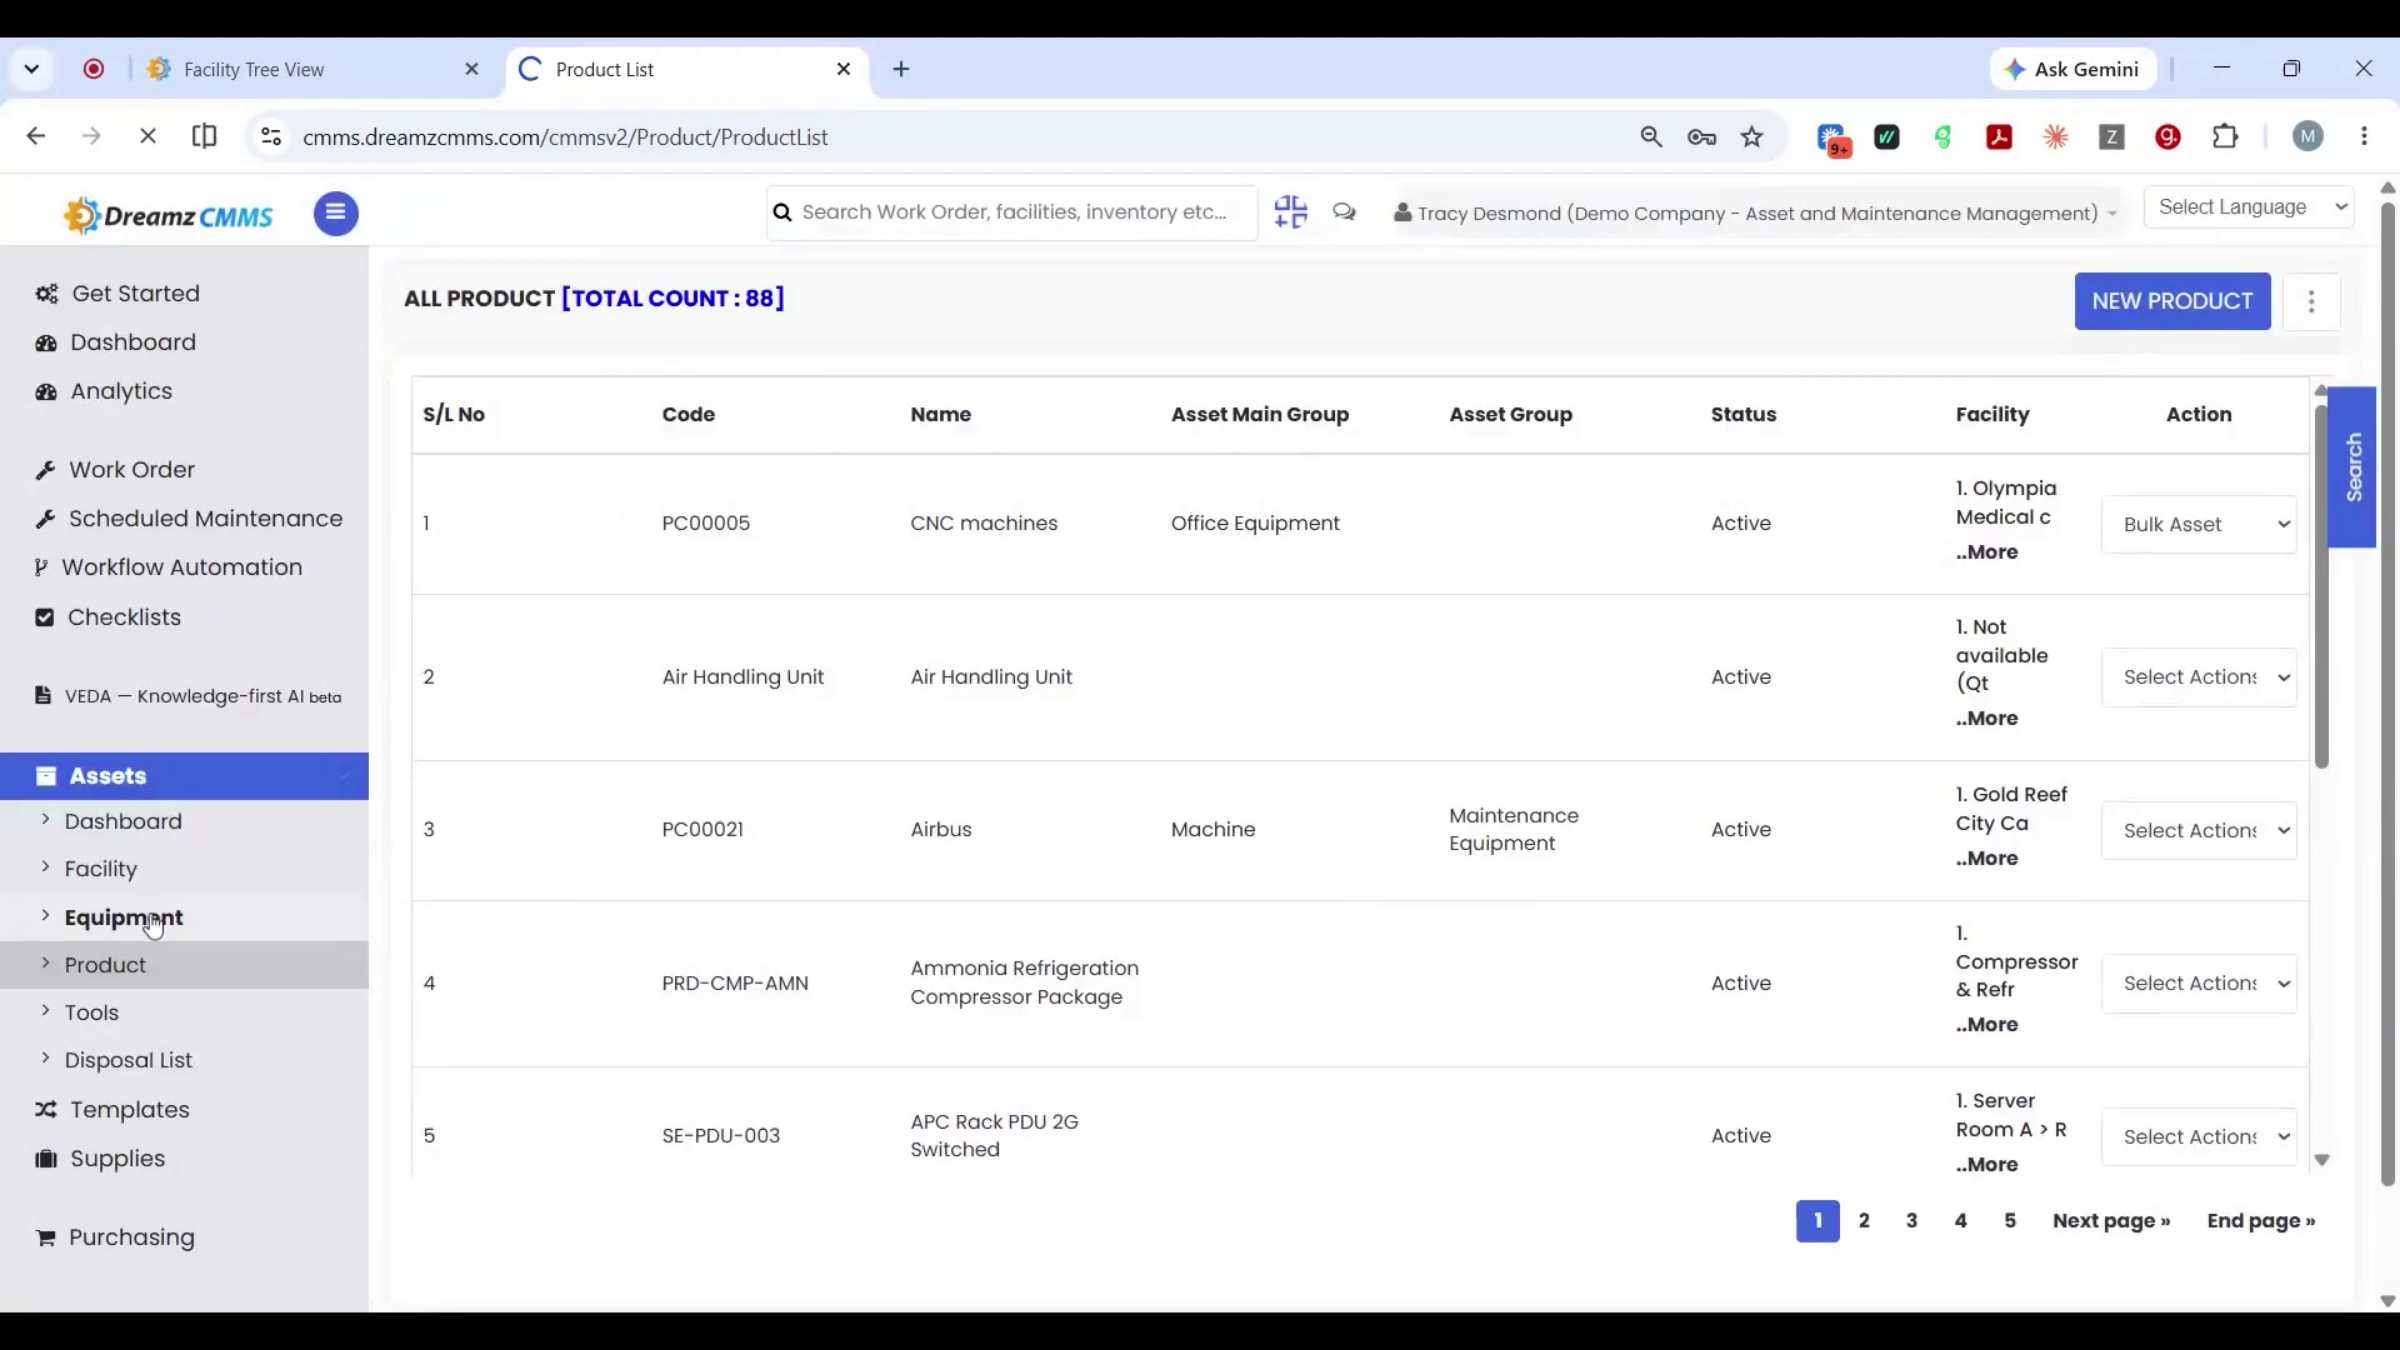Viewport: 2400px width, 1350px height.
Task: Go to page 2 of products
Action: pos(1864,1221)
